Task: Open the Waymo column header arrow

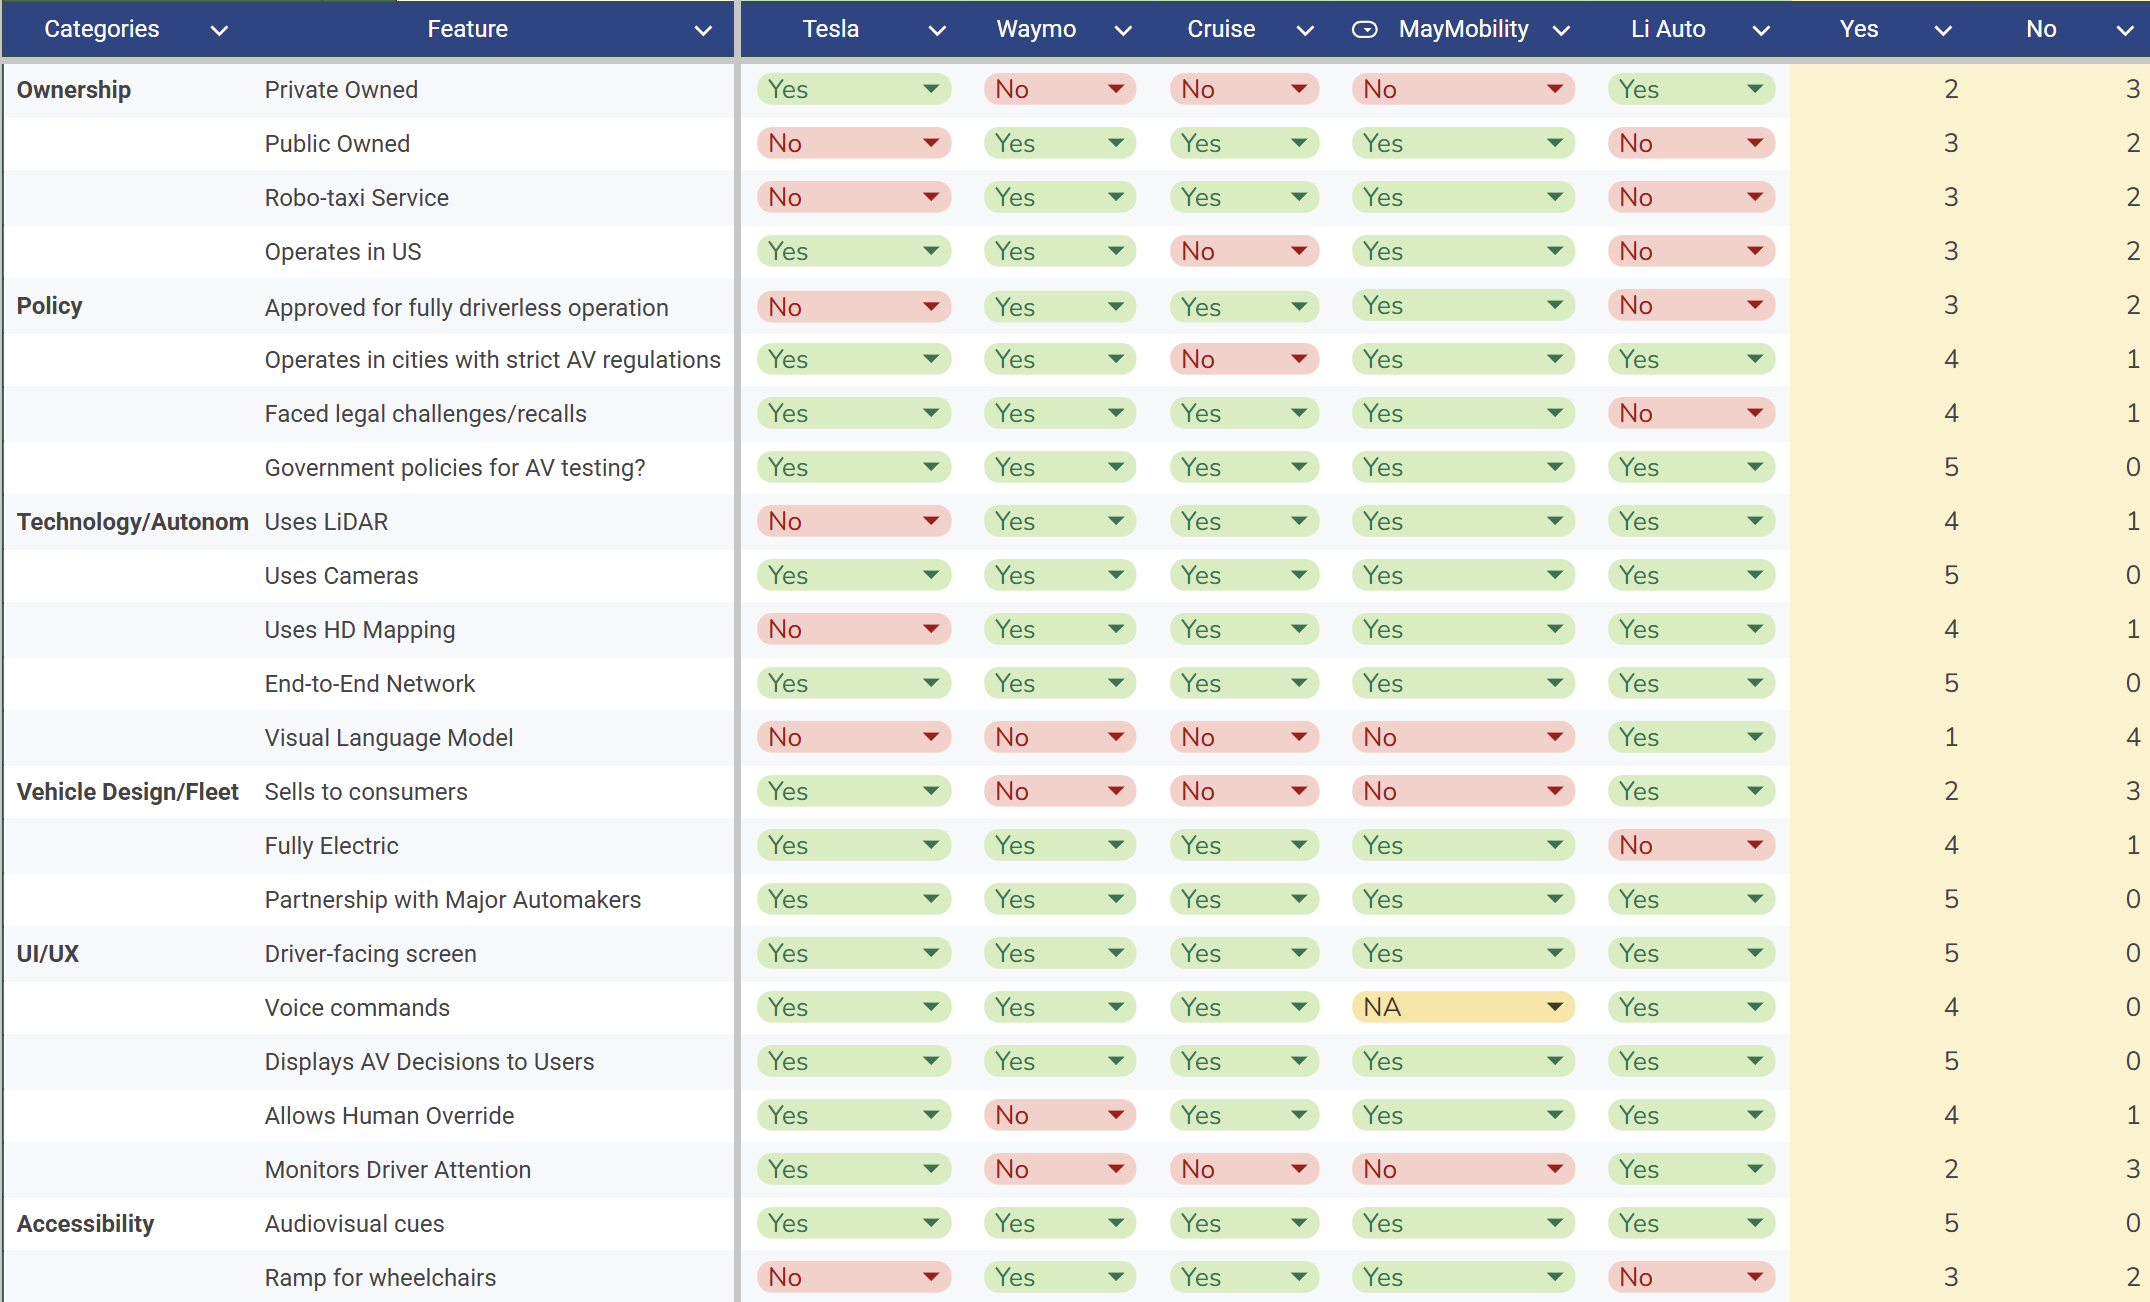Action: [x=1123, y=30]
